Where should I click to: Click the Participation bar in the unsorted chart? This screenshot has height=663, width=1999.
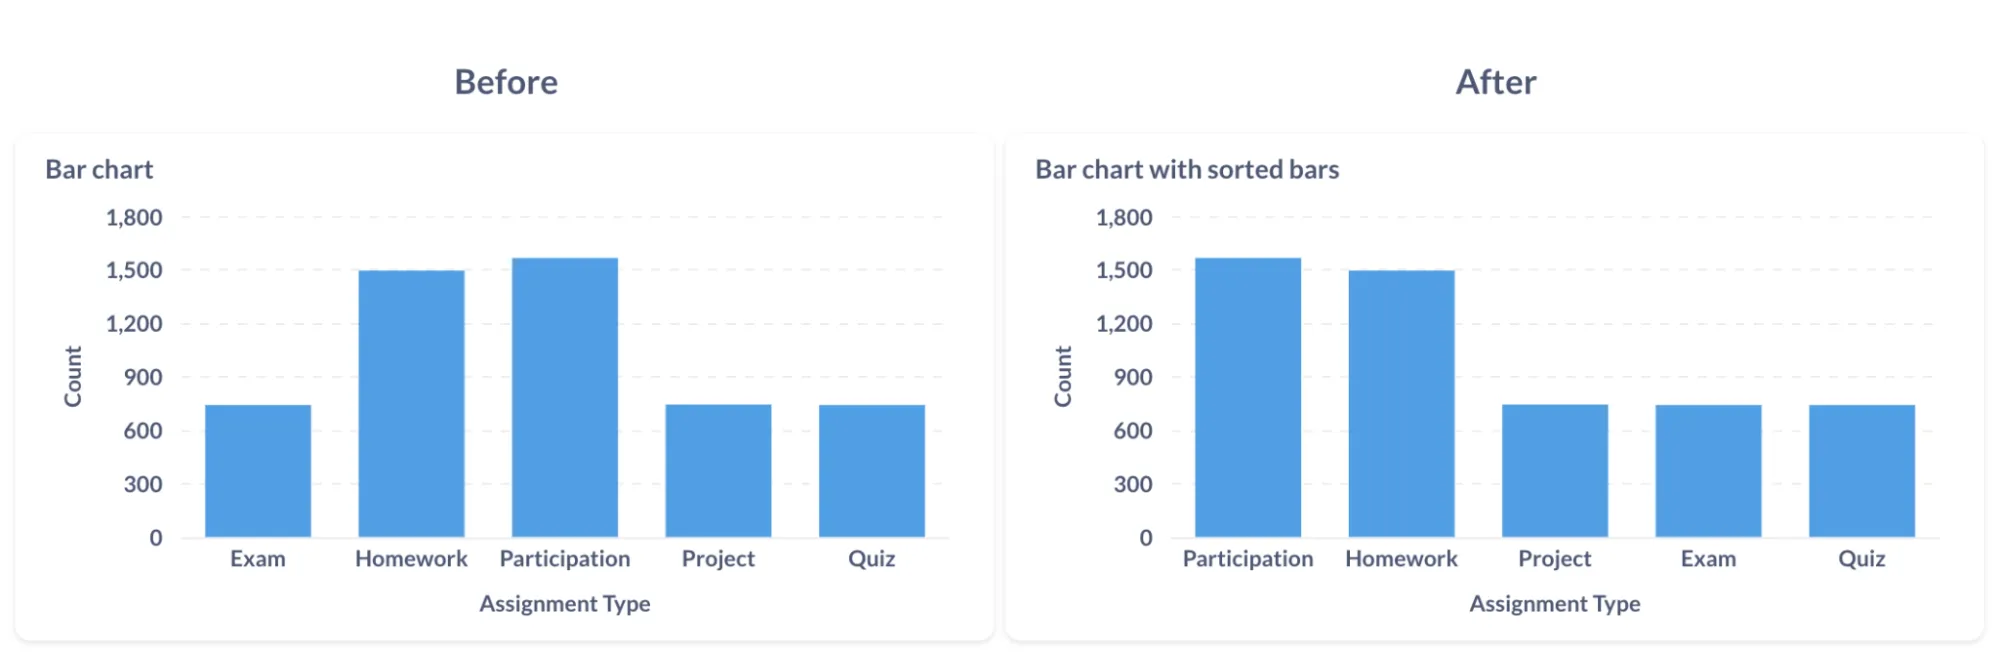point(565,397)
